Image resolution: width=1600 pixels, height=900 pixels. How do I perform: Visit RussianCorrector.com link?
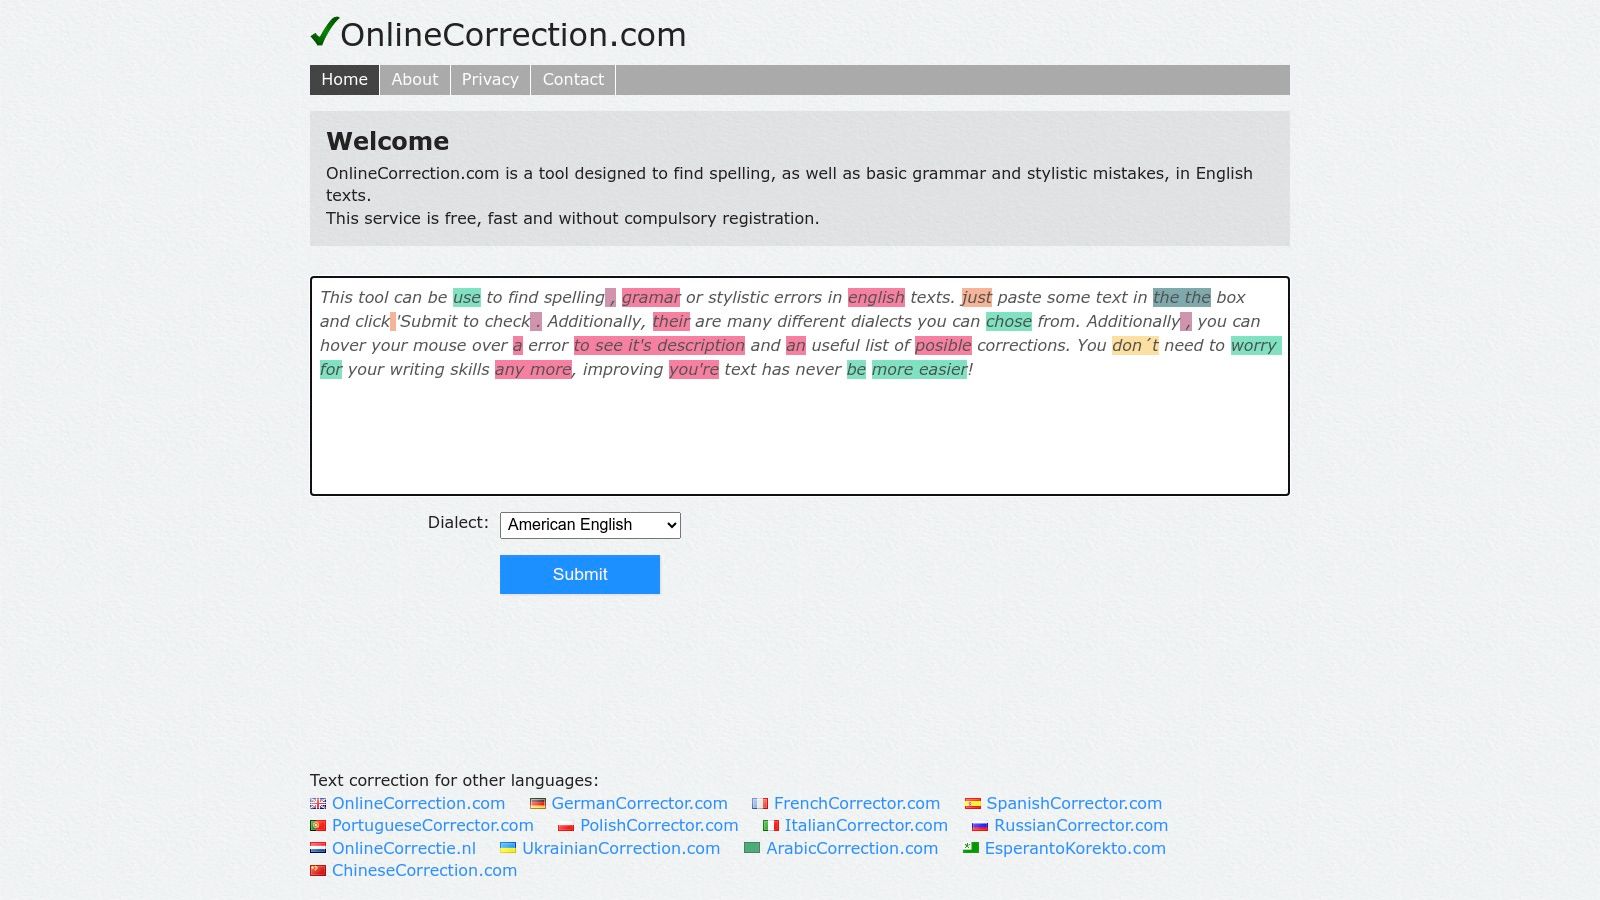coord(1081,826)
